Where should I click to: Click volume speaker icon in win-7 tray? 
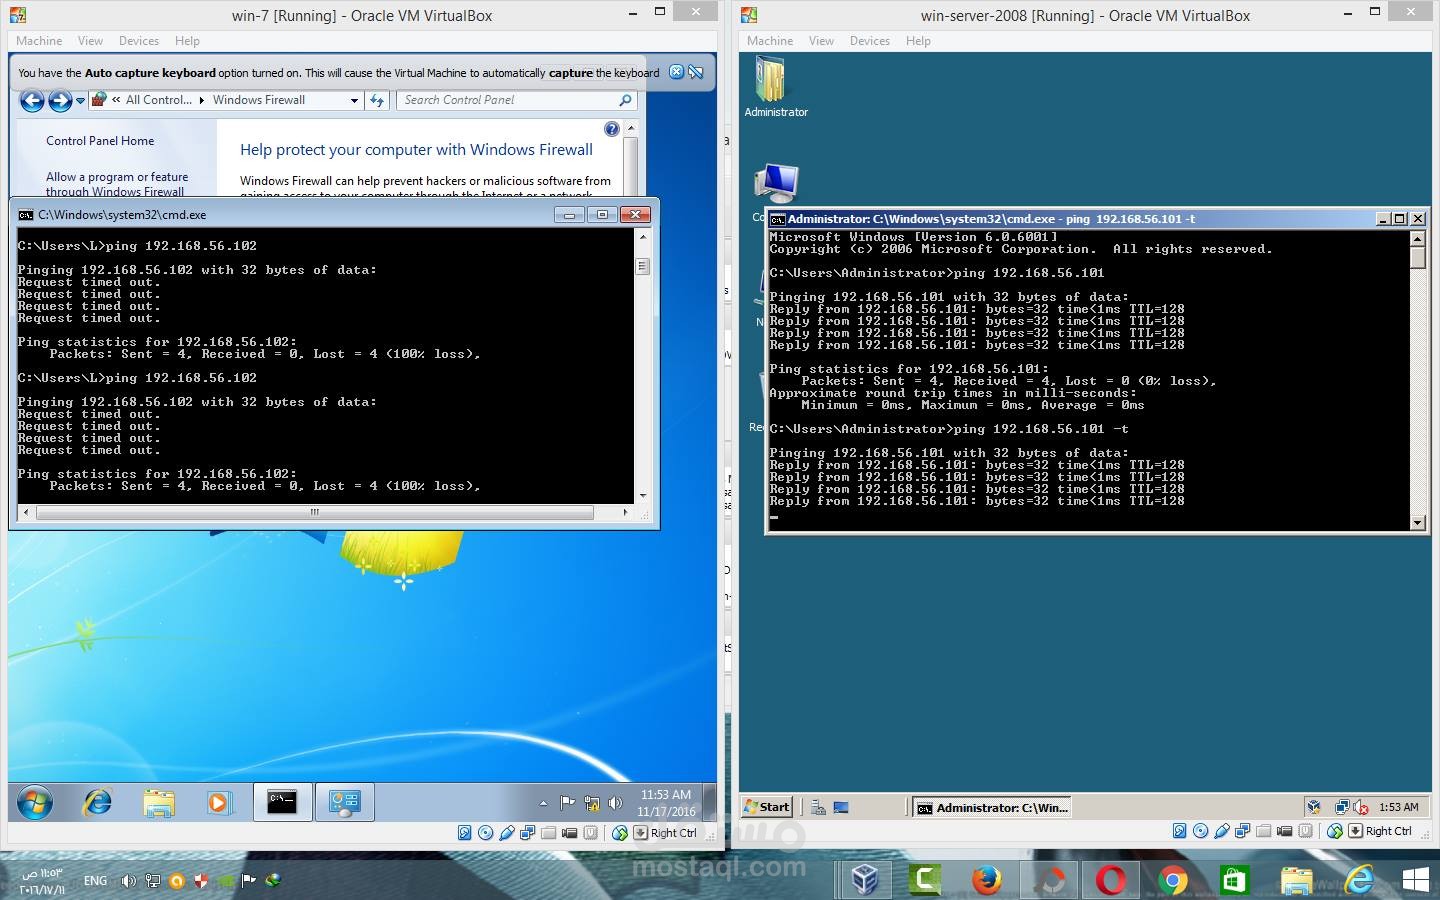point(615,802)
